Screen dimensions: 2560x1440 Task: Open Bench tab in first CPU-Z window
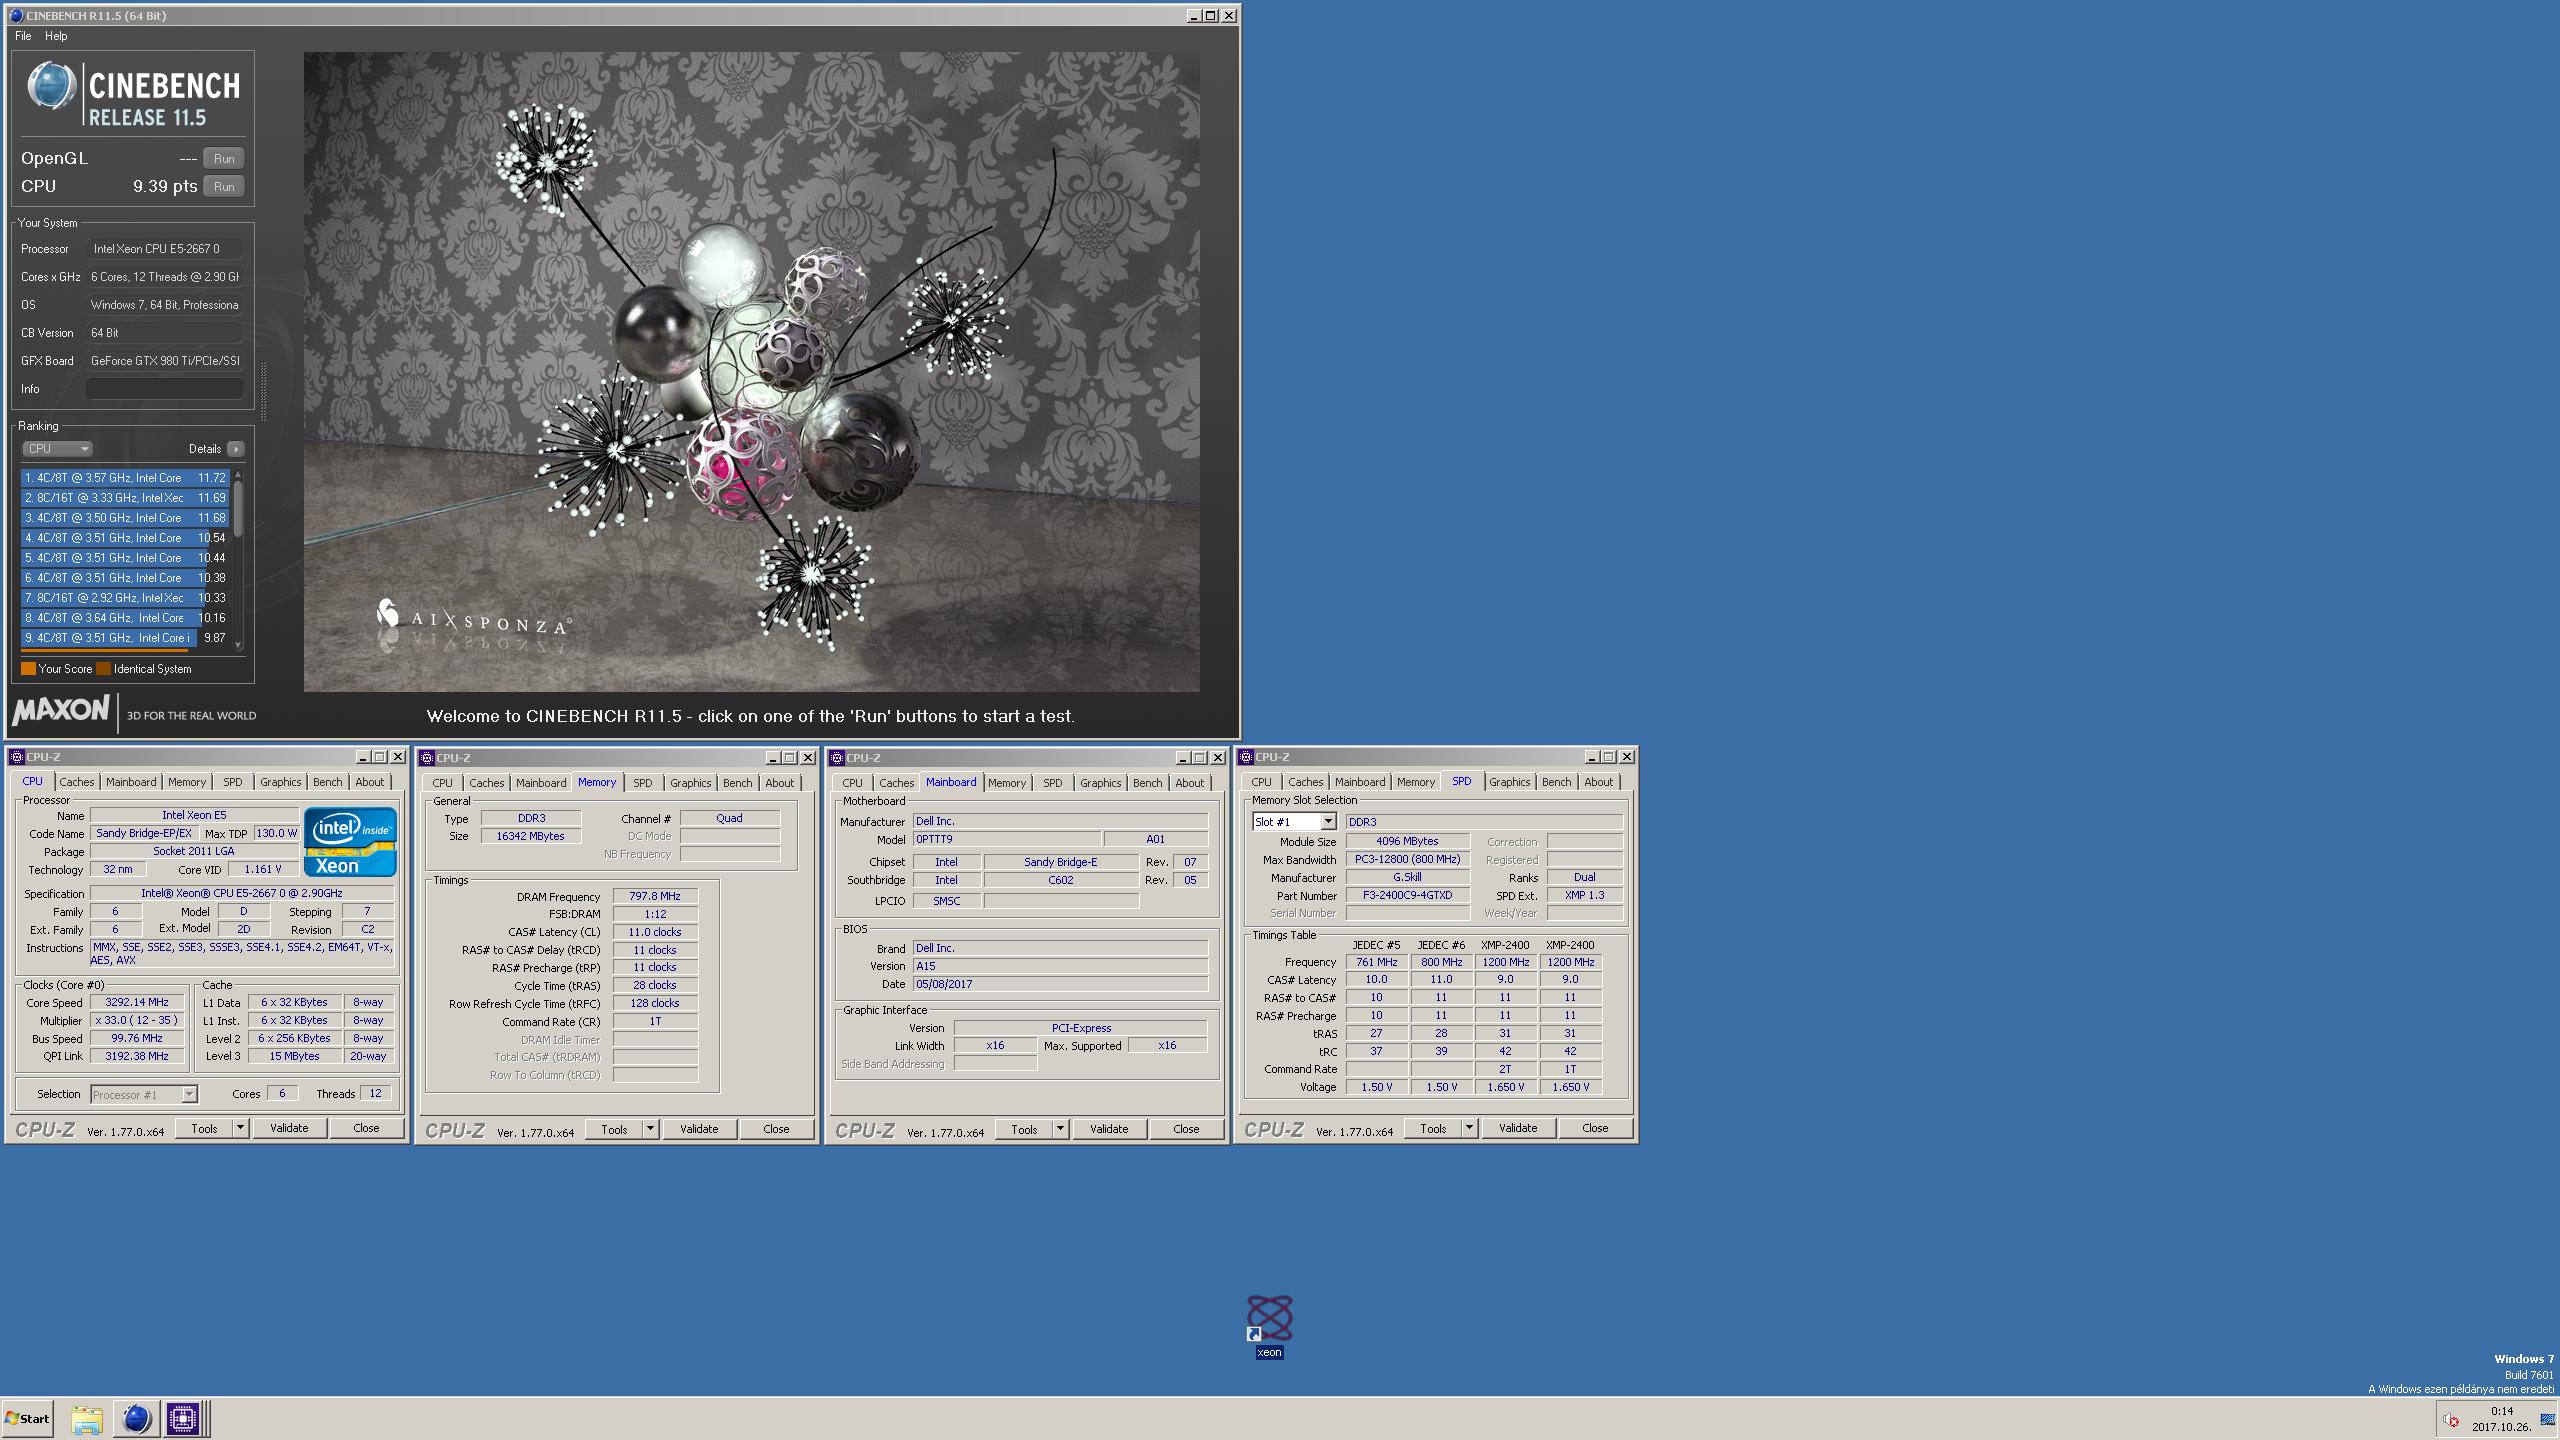[328, 782]
